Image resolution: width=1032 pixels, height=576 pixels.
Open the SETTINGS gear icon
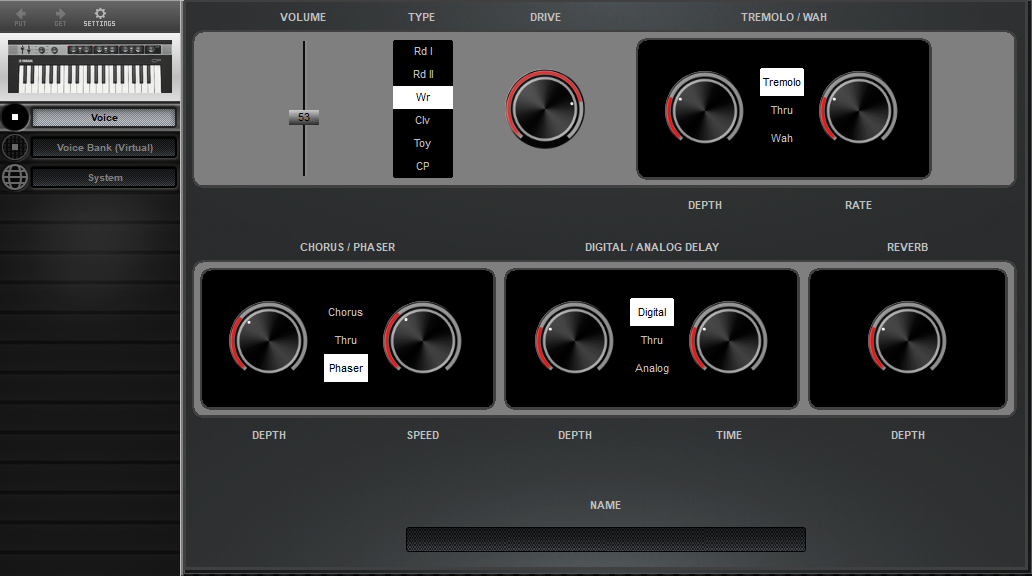pyautogui.click(x=99, y=15)
